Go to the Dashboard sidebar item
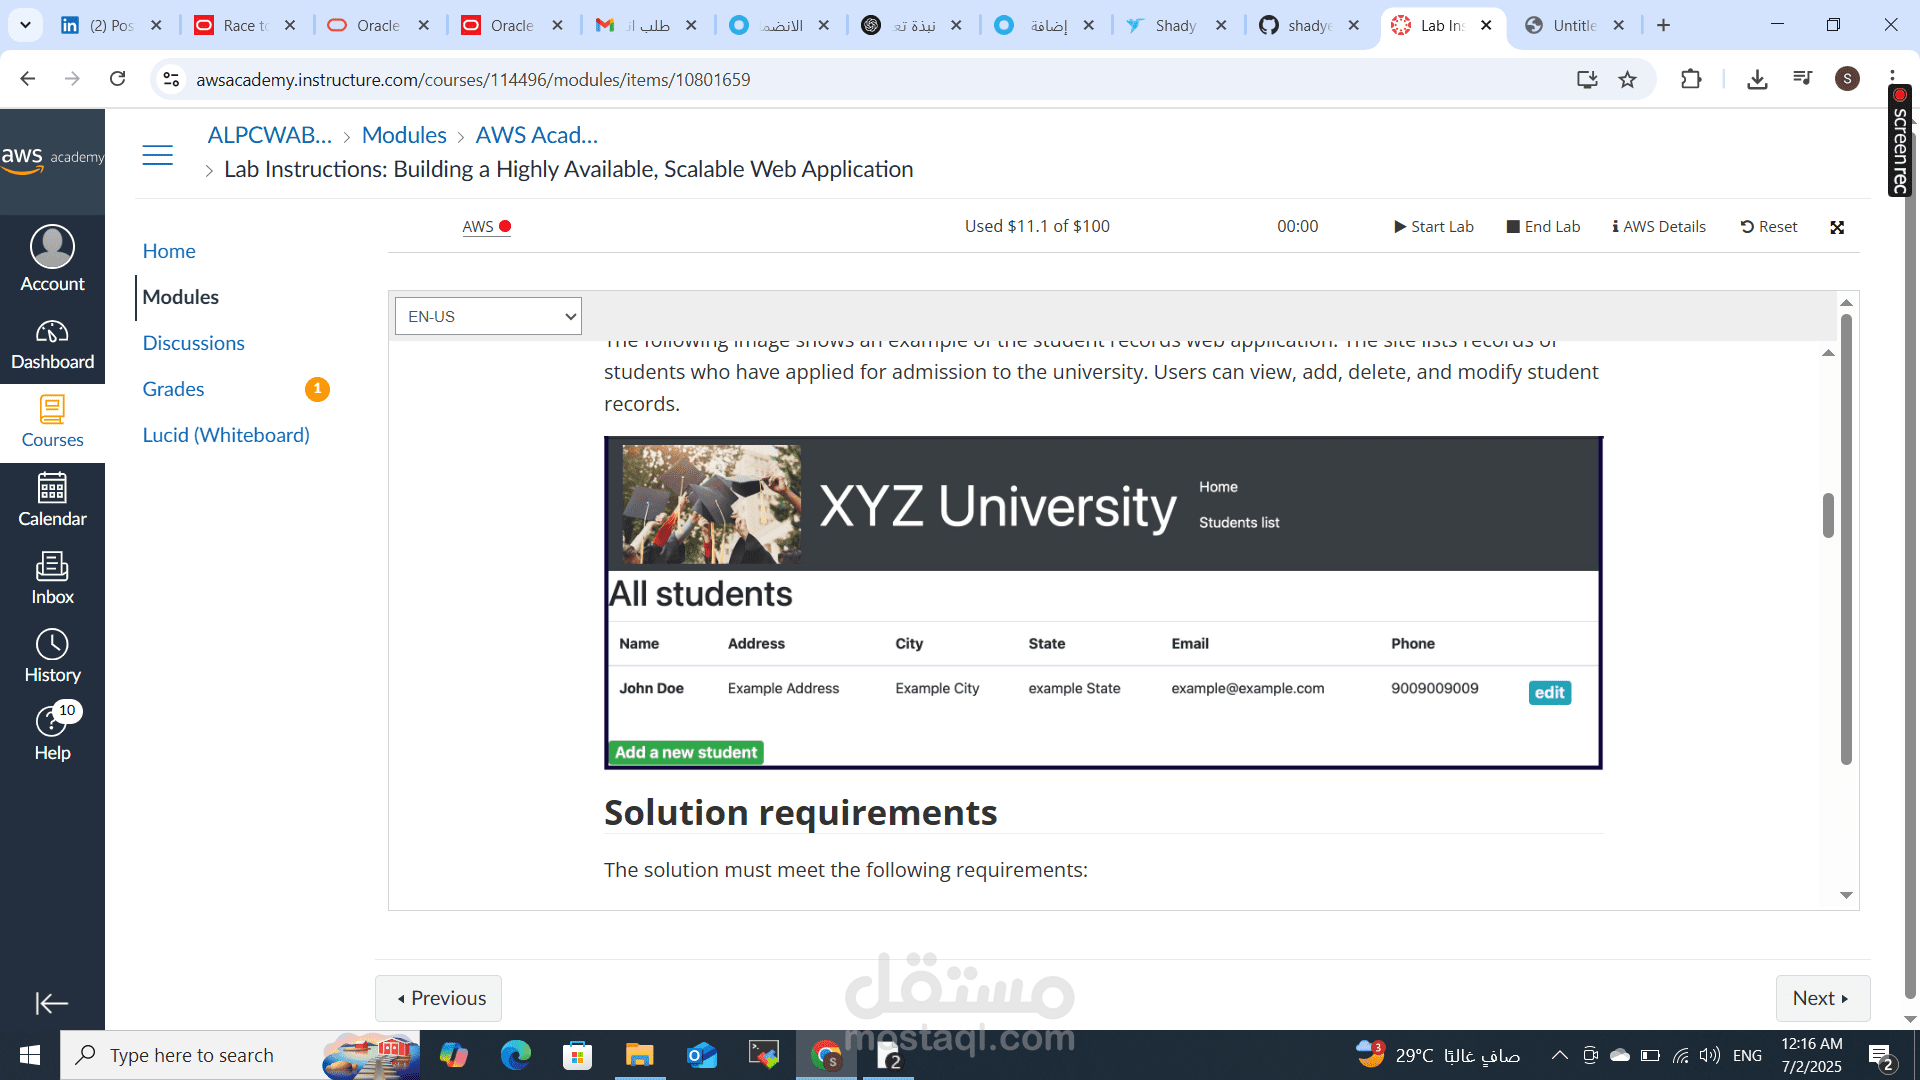Viewport: 1920px width, 1080px height. [52, 345]
